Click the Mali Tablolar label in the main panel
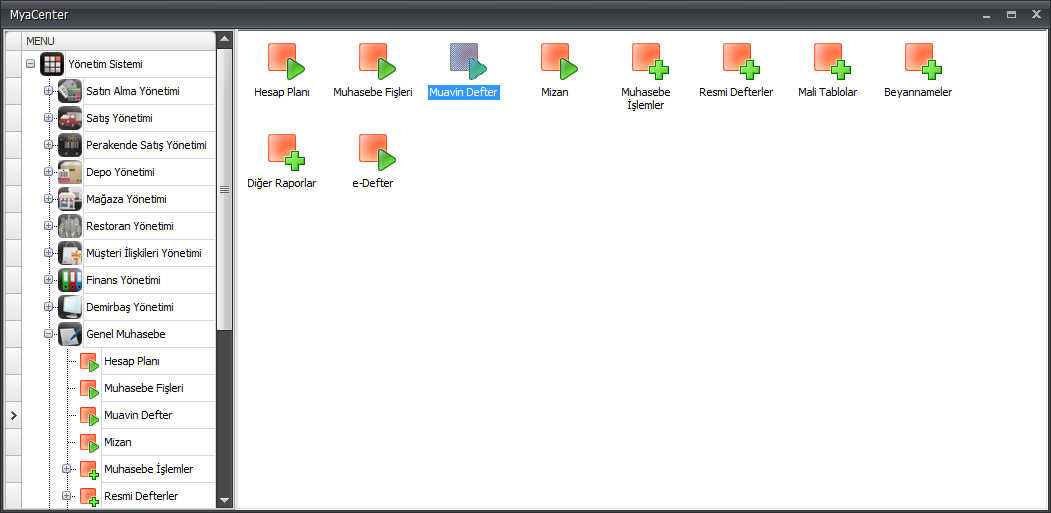This screenshot has width=1051, height=513. [828, 93]
